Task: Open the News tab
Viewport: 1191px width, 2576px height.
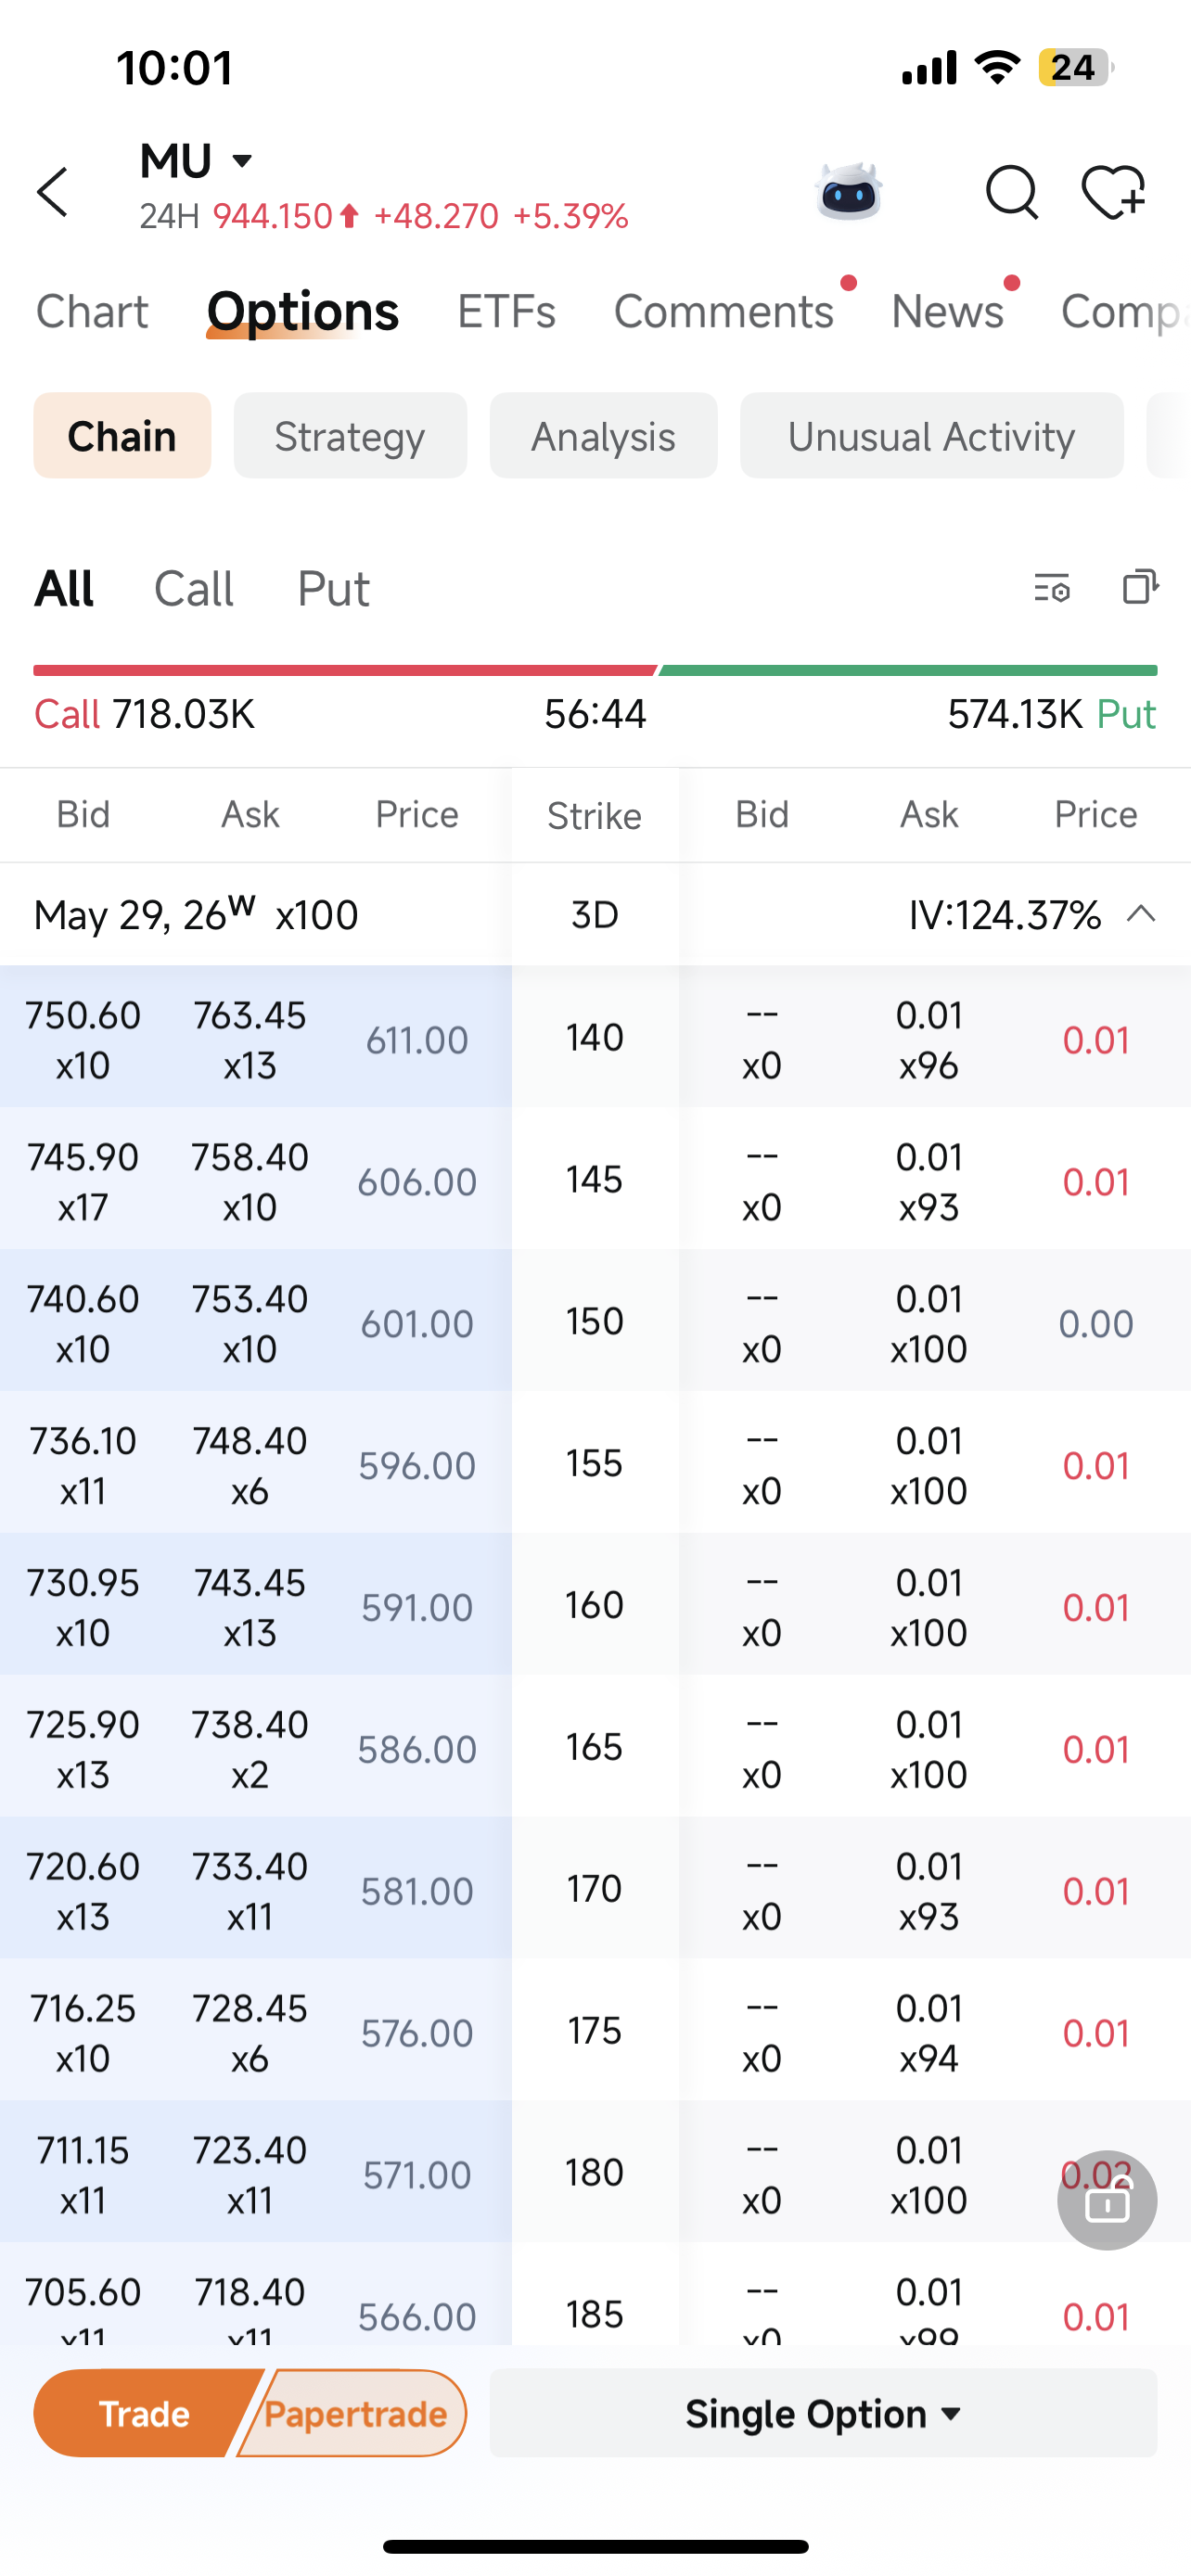Action: click(x=947, y=312)
